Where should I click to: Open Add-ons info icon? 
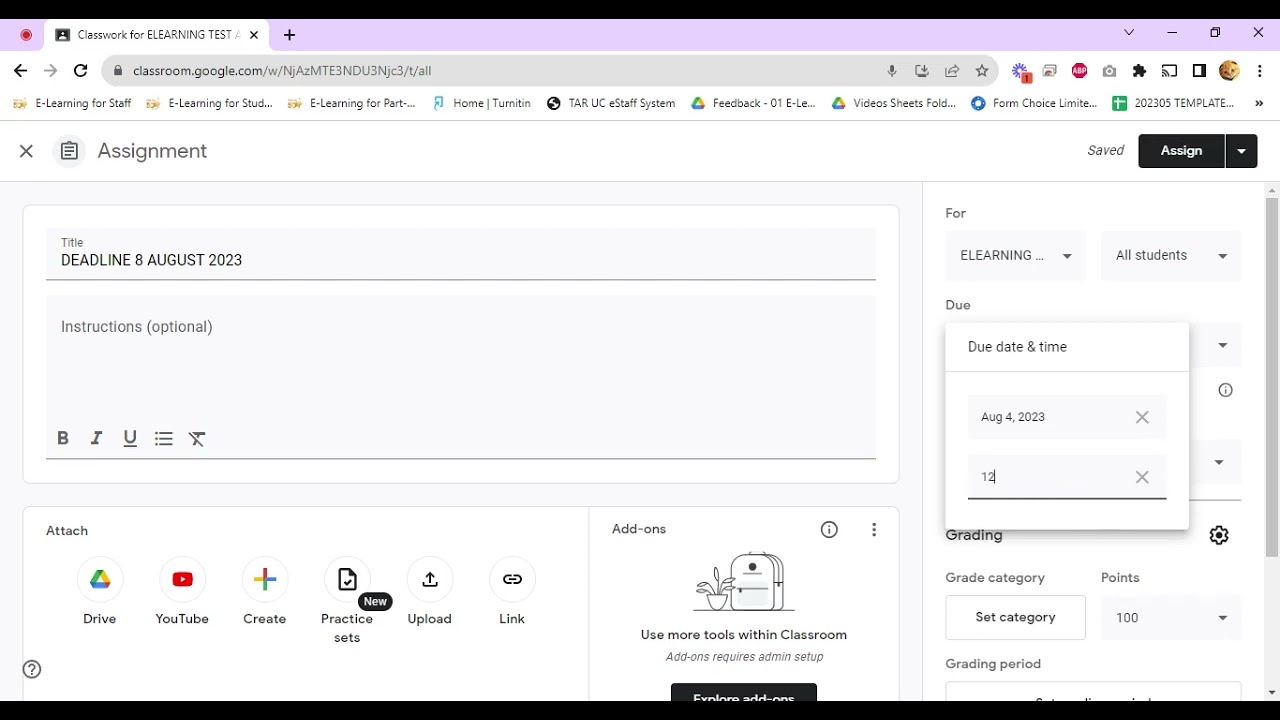[829, 530]
